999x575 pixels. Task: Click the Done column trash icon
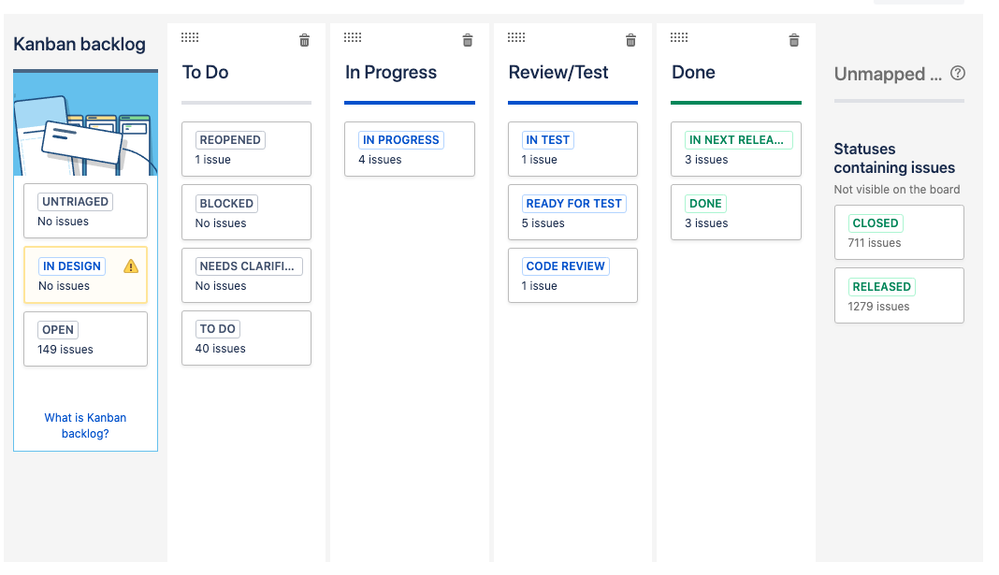(x=794, y=41)
